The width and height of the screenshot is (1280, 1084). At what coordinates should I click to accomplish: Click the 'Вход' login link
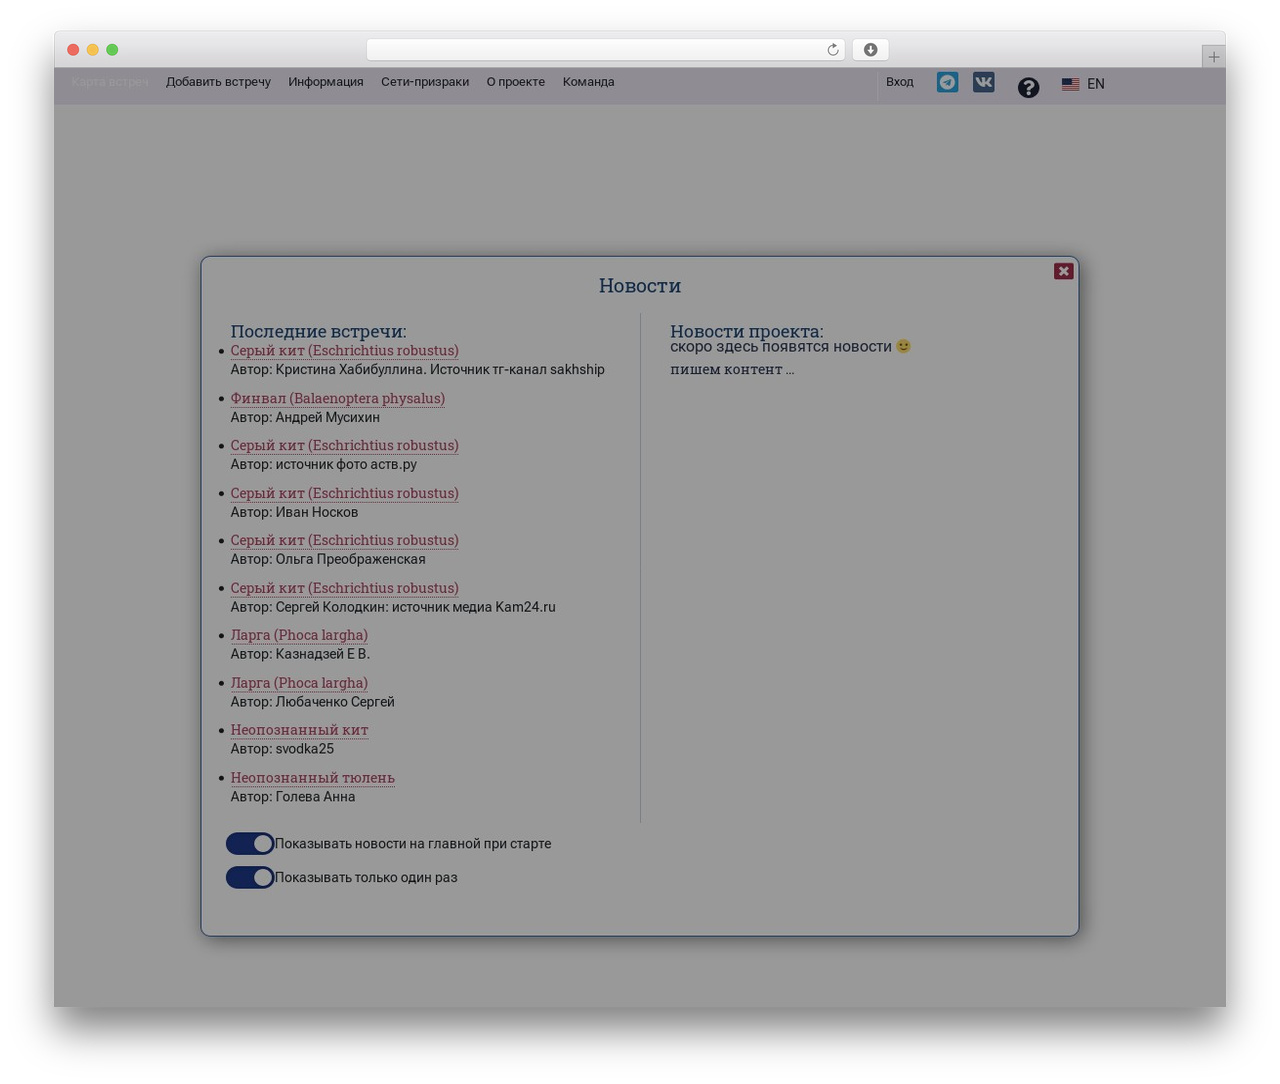(x=899, y=82)
